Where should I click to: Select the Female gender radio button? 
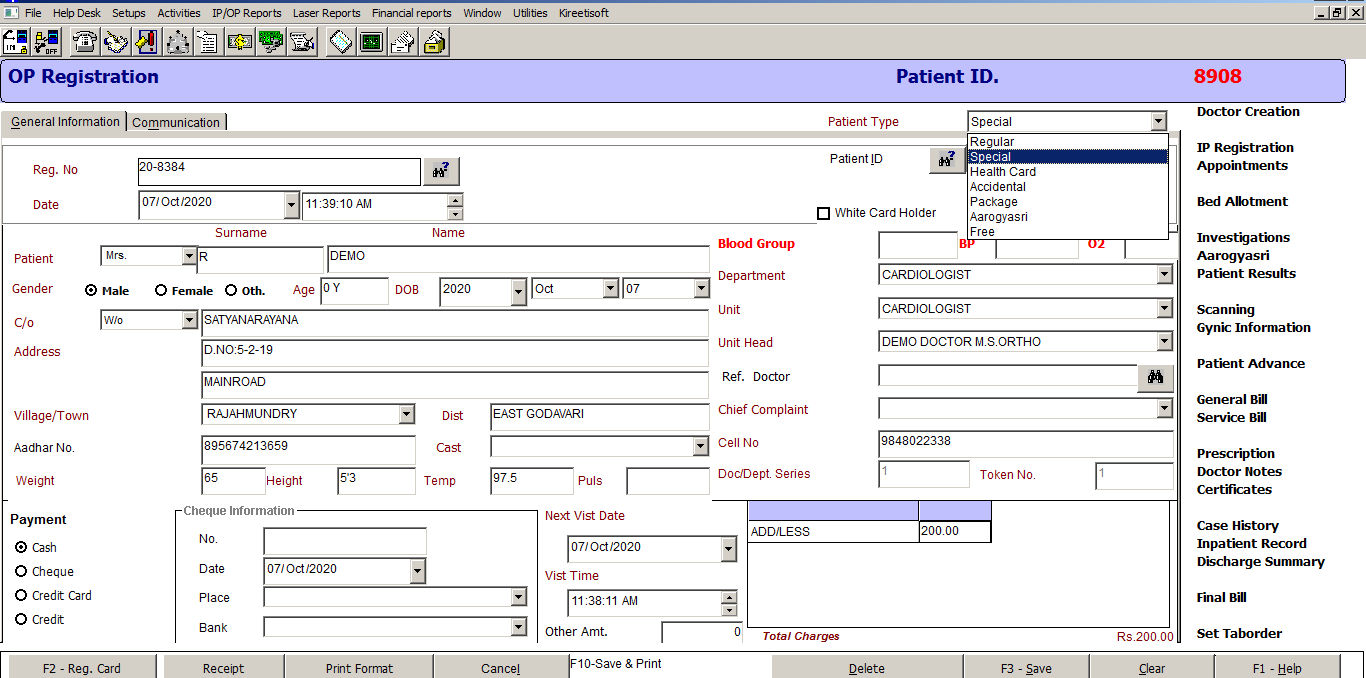point(161,291)
